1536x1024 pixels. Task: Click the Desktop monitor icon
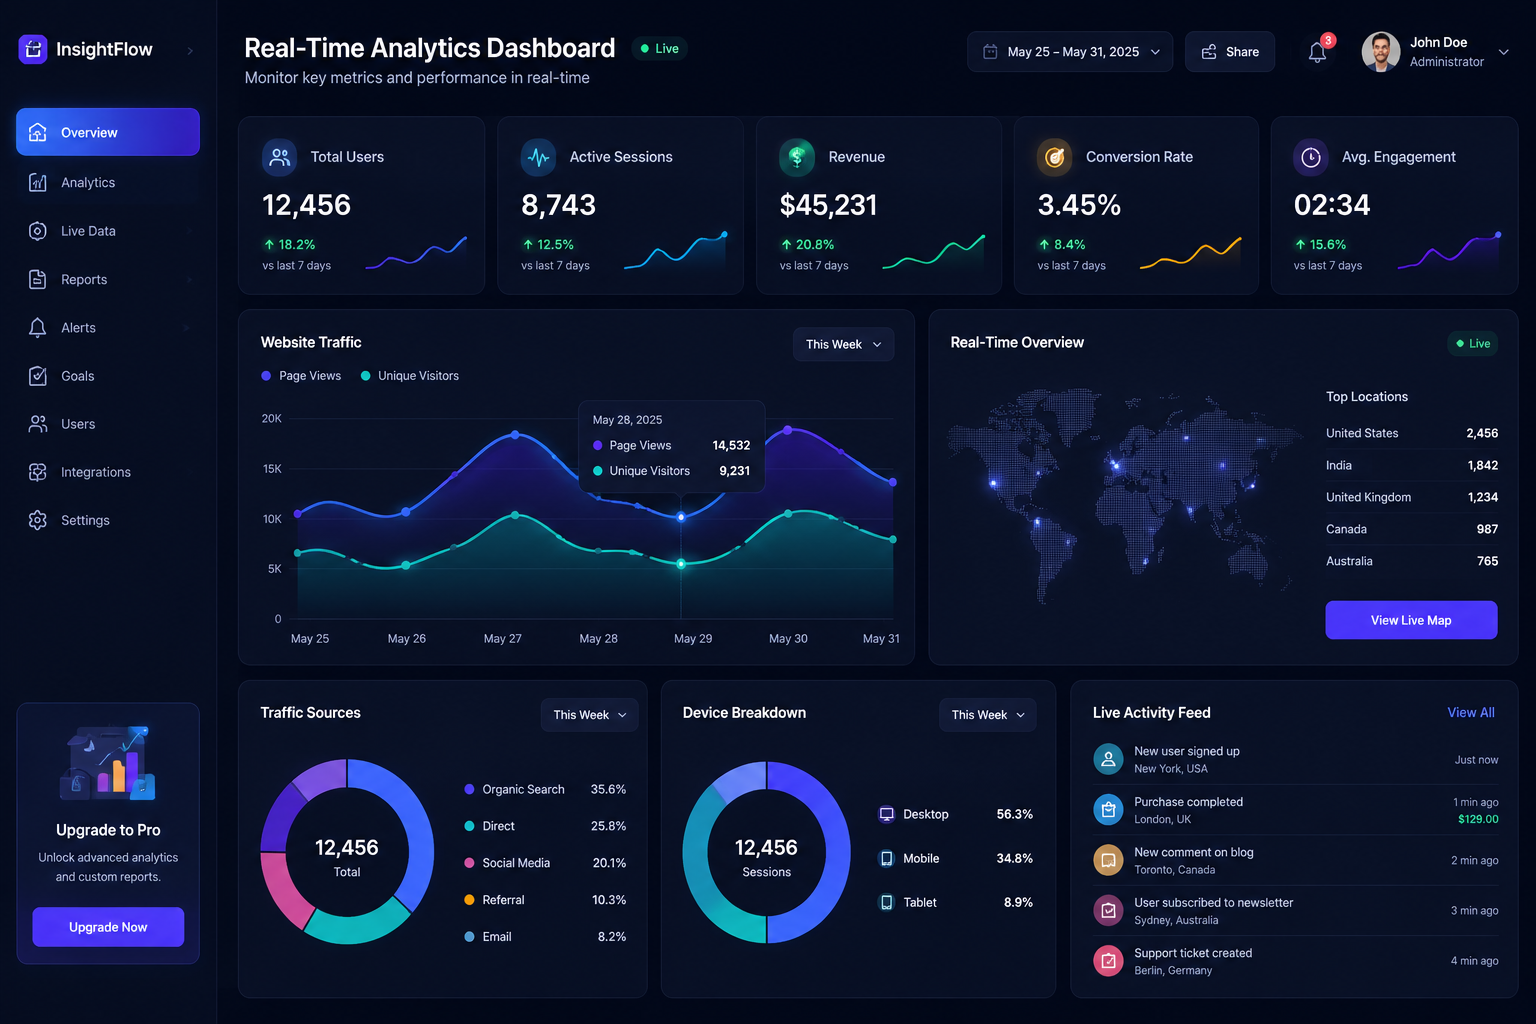pos(886,814)
